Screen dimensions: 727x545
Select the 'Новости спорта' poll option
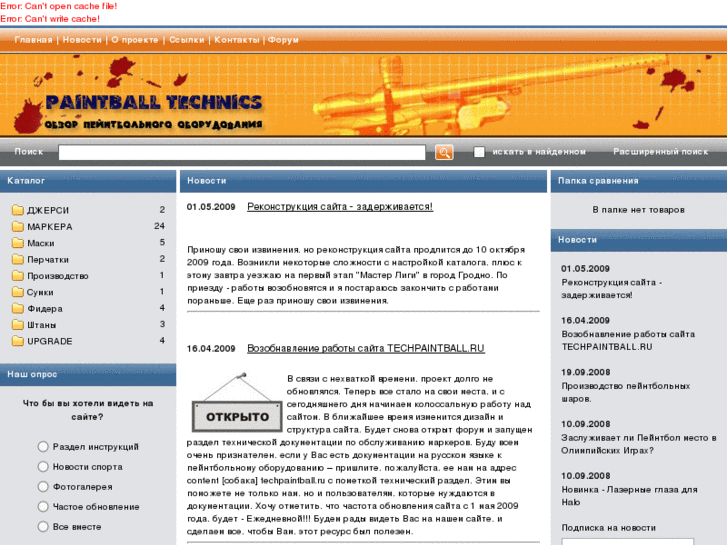tap(43, 467)
